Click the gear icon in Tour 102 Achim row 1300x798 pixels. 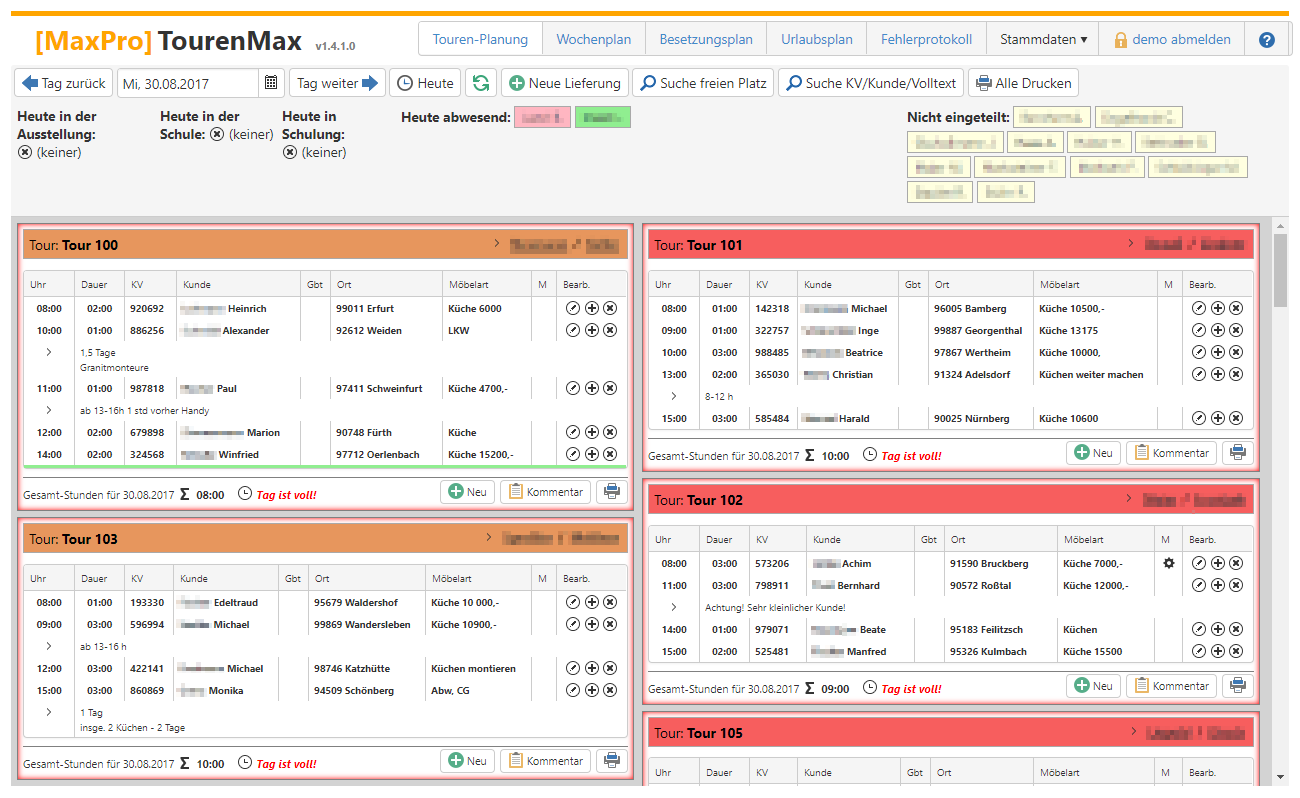tap(1168, 564)
